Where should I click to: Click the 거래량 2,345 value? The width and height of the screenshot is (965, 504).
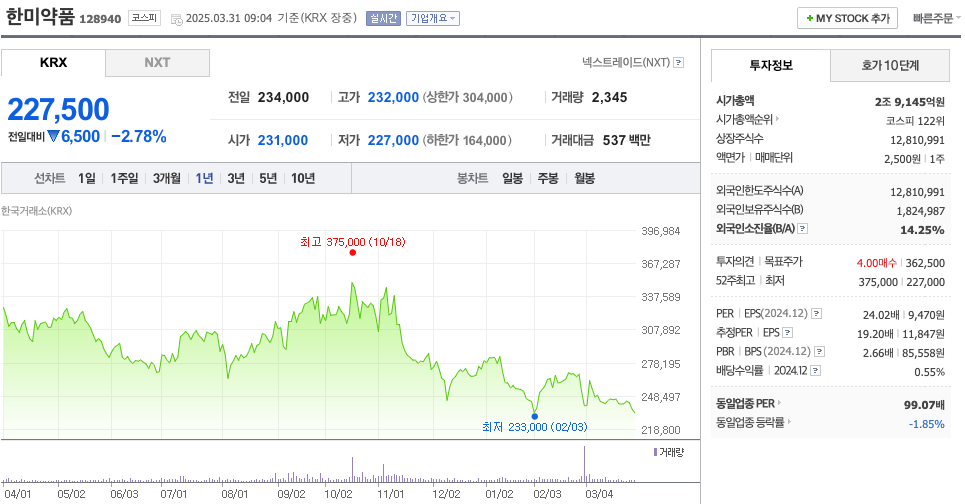(609, 97)
